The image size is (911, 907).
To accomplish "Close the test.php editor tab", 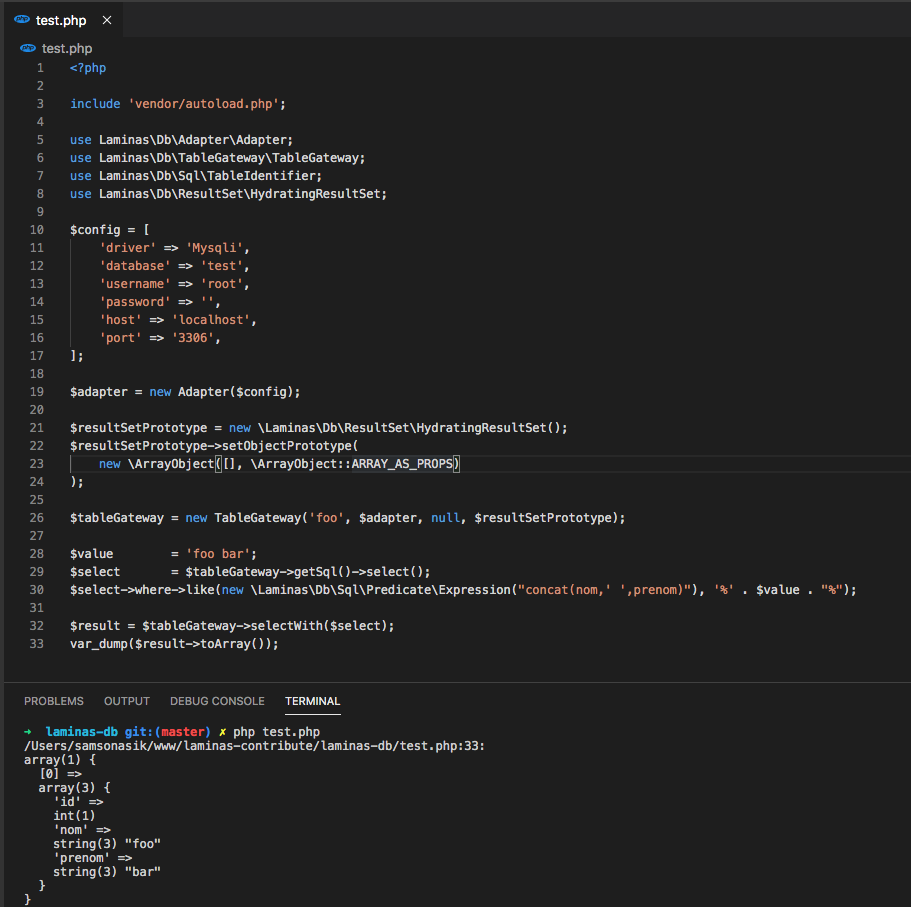I will [x=107, y=19].
